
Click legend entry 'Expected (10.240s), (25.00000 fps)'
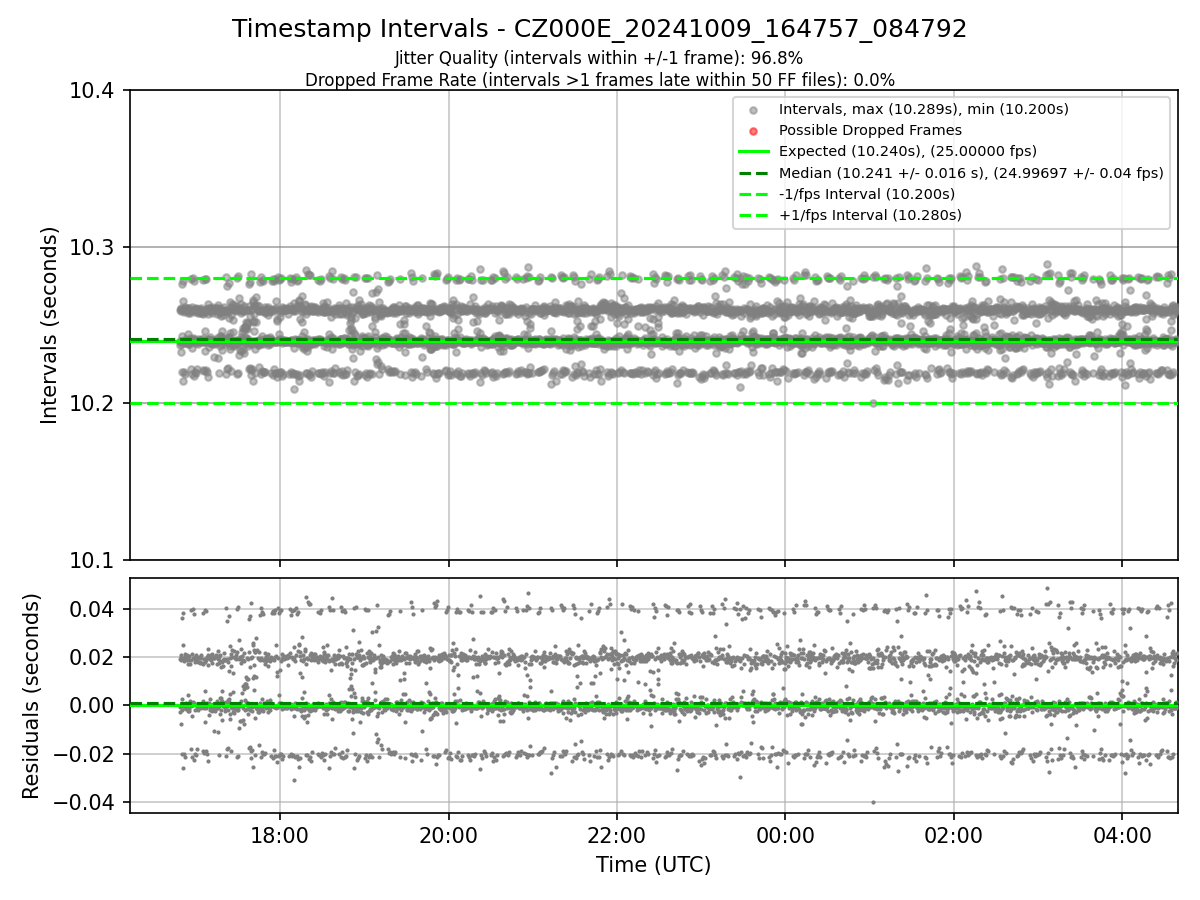point(908,151)
